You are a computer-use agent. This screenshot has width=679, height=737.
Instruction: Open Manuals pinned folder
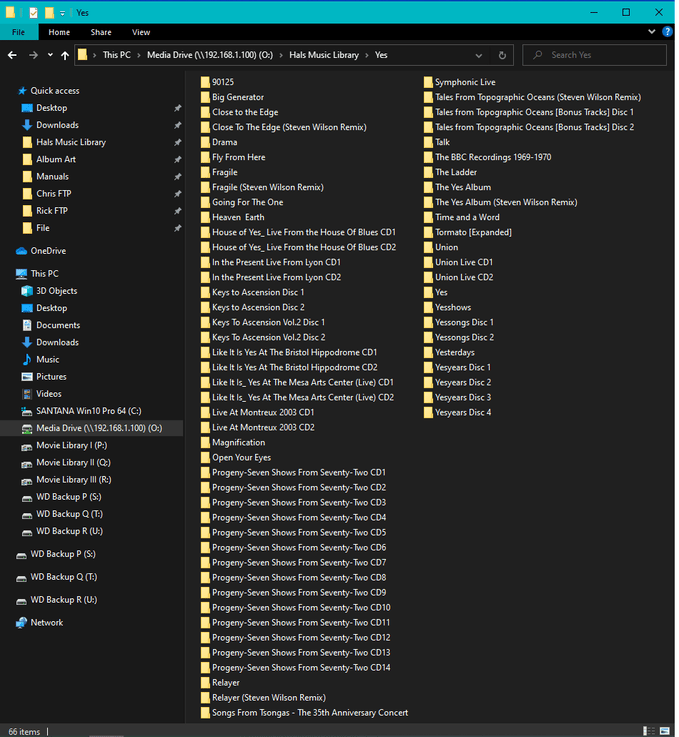53,177
